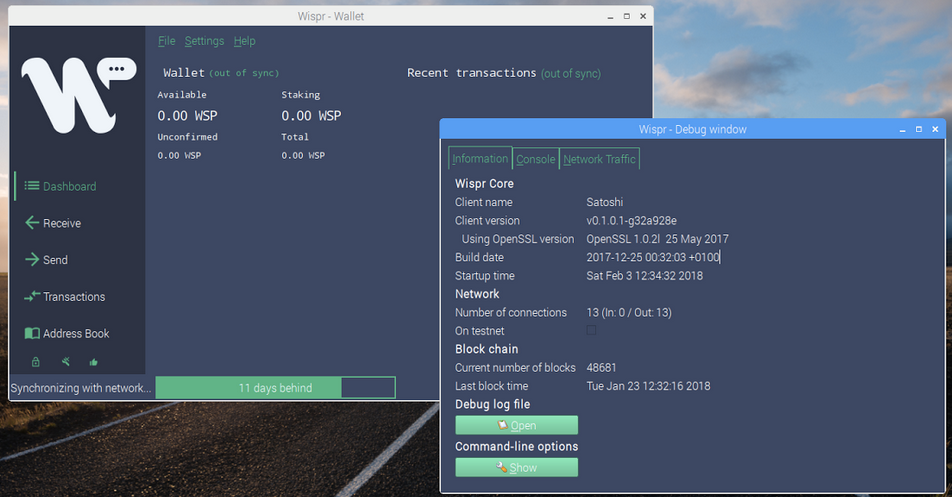Select client version v0.1.0.1-g32a928e

(x=631, y=220)
